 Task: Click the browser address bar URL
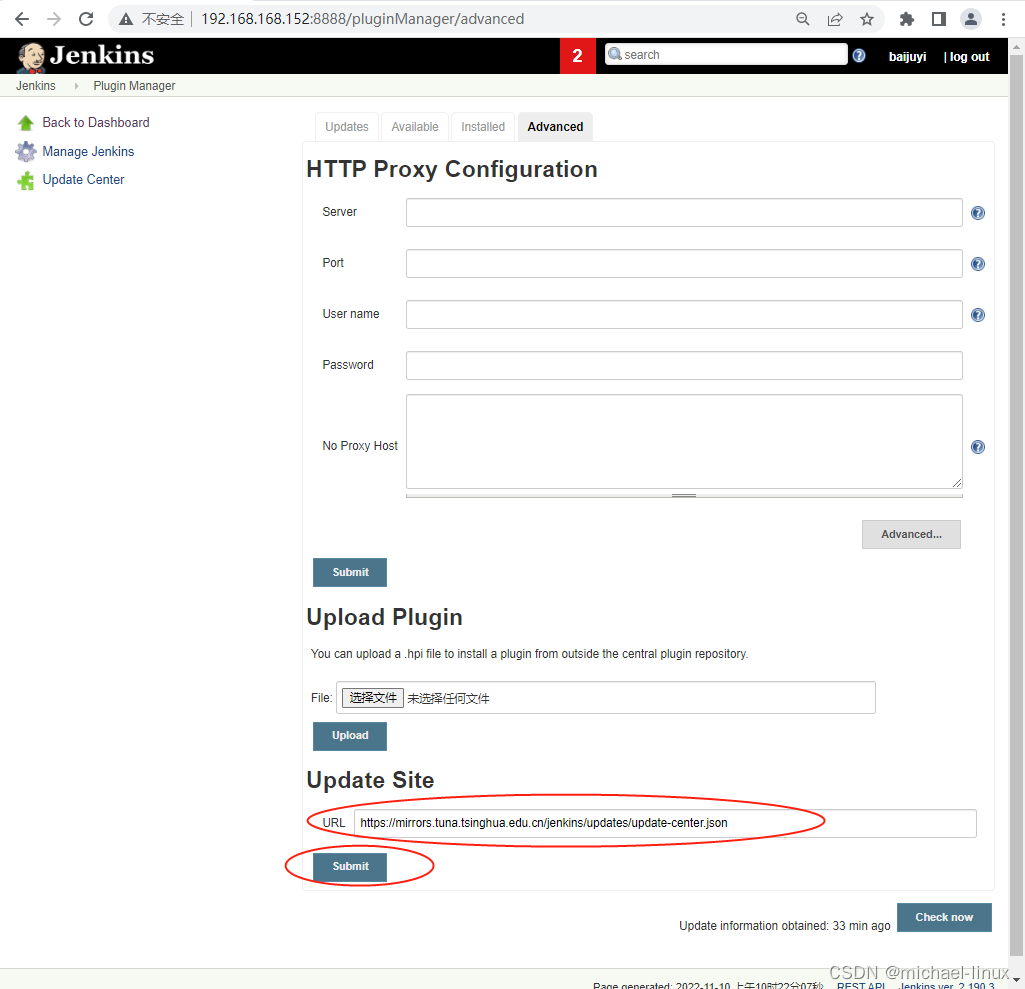pyautogui.click(x=362, y=19)
